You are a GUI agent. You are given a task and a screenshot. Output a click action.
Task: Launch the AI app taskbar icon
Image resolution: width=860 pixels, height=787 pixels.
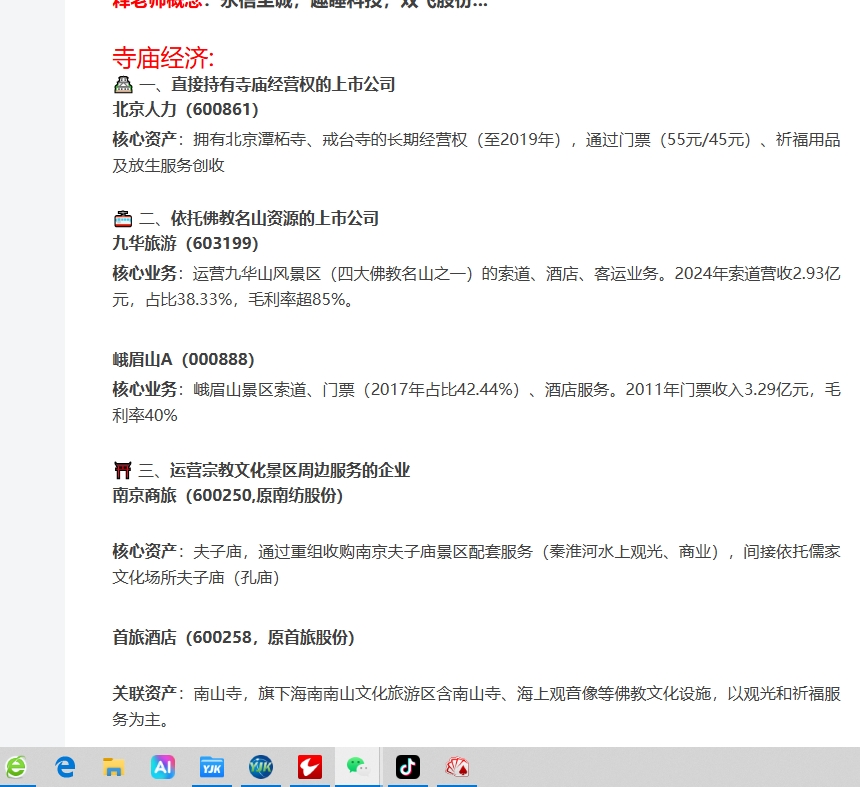click(x=163, y=767)
